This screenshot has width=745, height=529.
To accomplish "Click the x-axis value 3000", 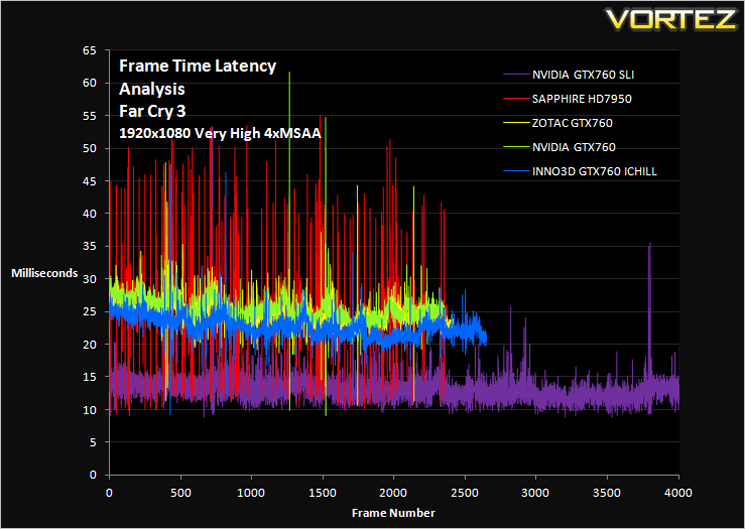I will click(535, 493).
